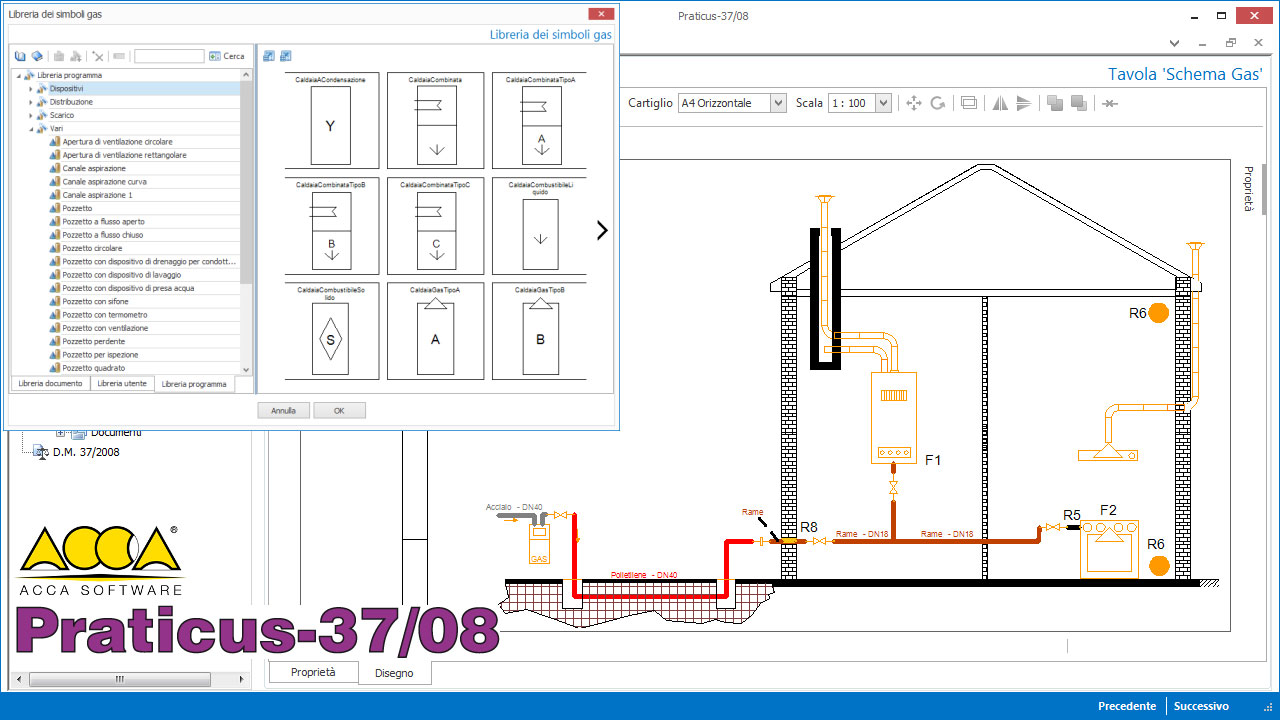
Task: Select D.M. 37/2008 tree item
Action: [86, 452]
